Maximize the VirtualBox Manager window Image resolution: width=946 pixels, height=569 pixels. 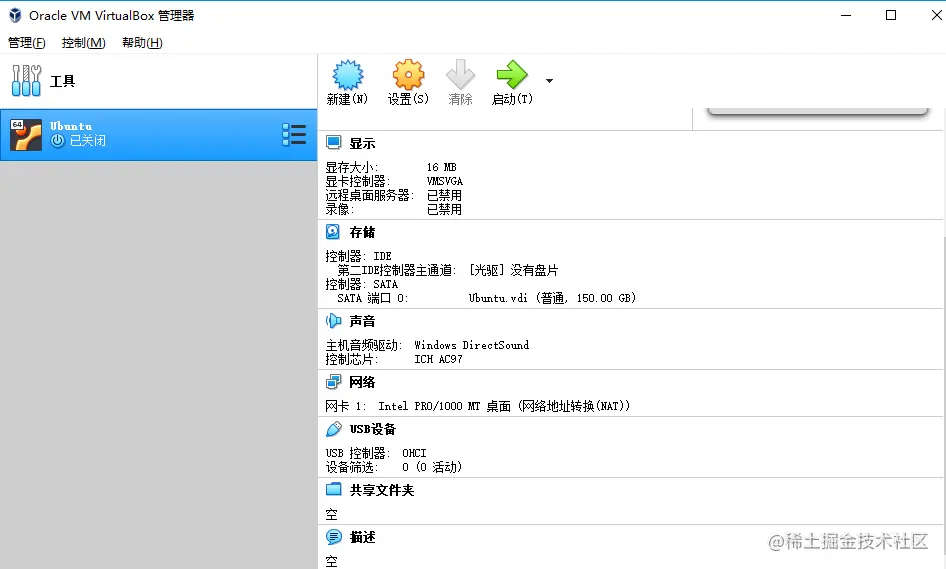tap(891, 15)
